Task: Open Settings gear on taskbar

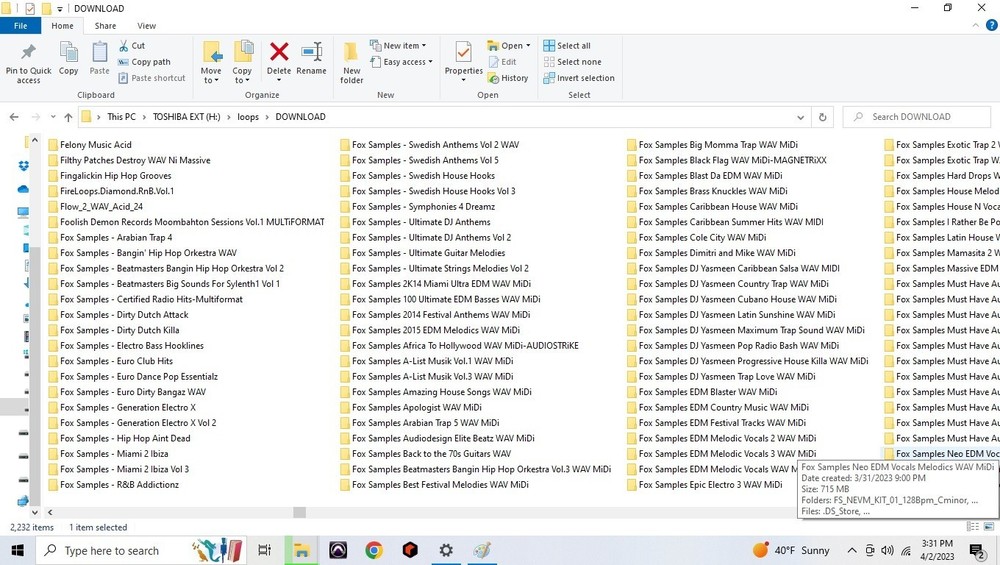Action: pos(446,550)
